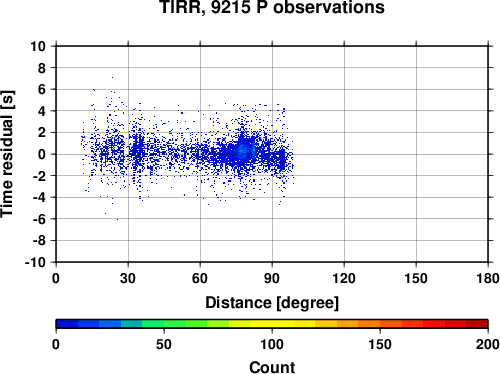Click the dense green cluster near 78 degrees
The image size is (500, 374).
pyautogui.click(x=243, y=151)
